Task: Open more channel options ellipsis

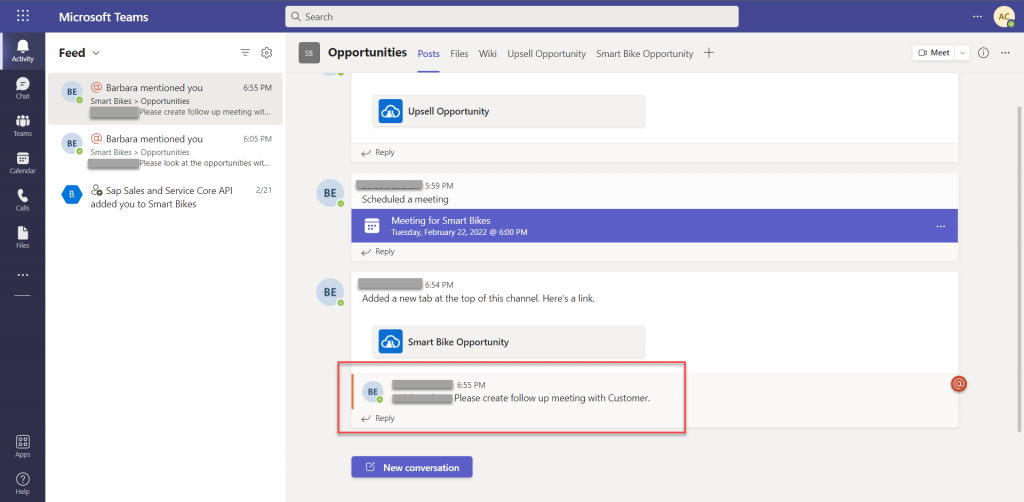Action: 1005,53
